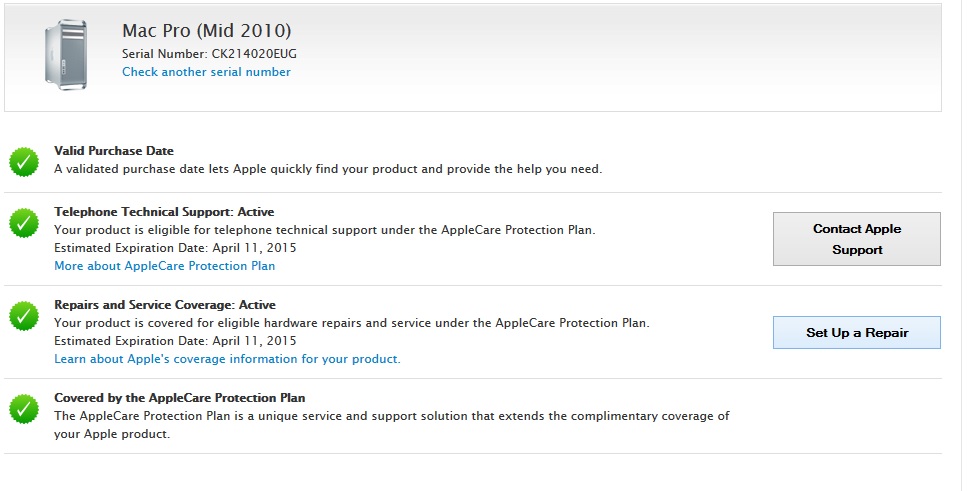Click the green checkmark beside Repairs and Service Coverage
Screen dimensions: 970x491
click(x=24, y=315)
